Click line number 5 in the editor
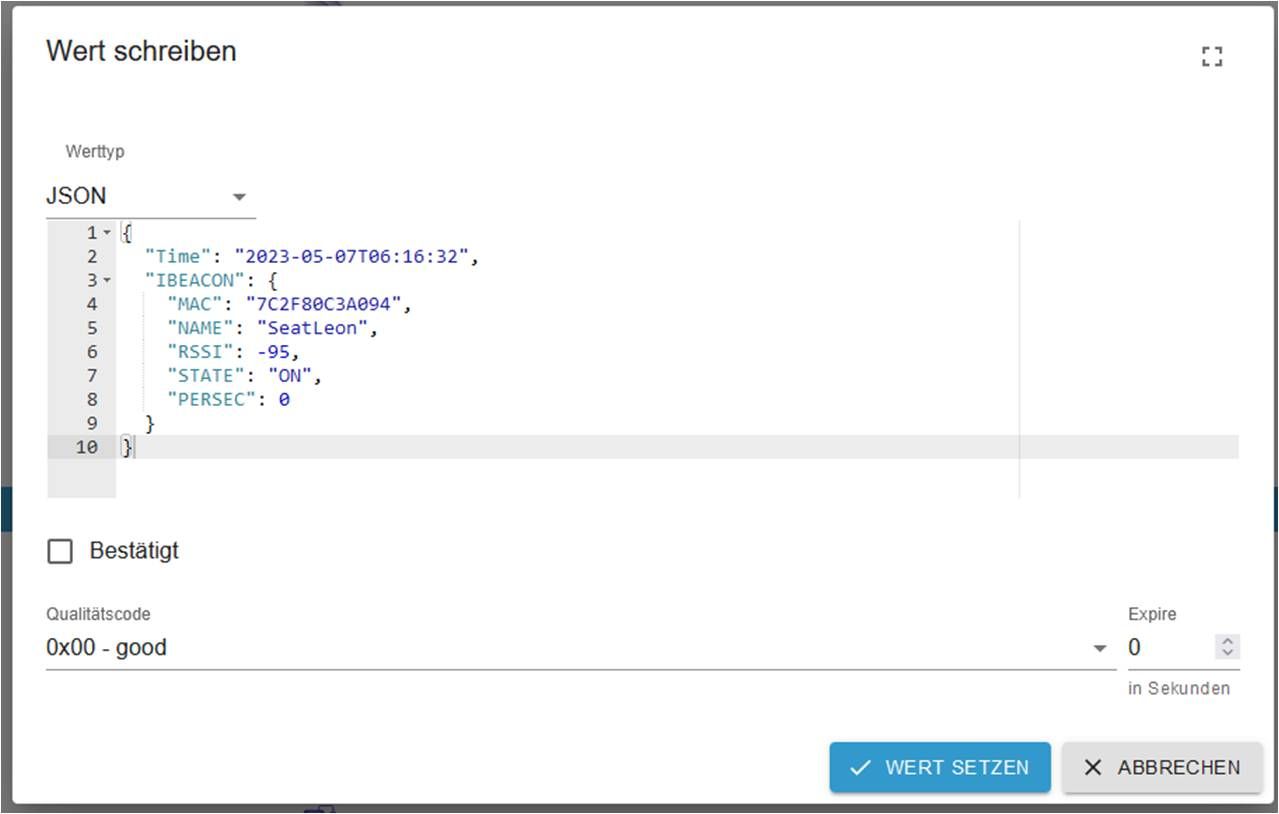 (91, 327)
